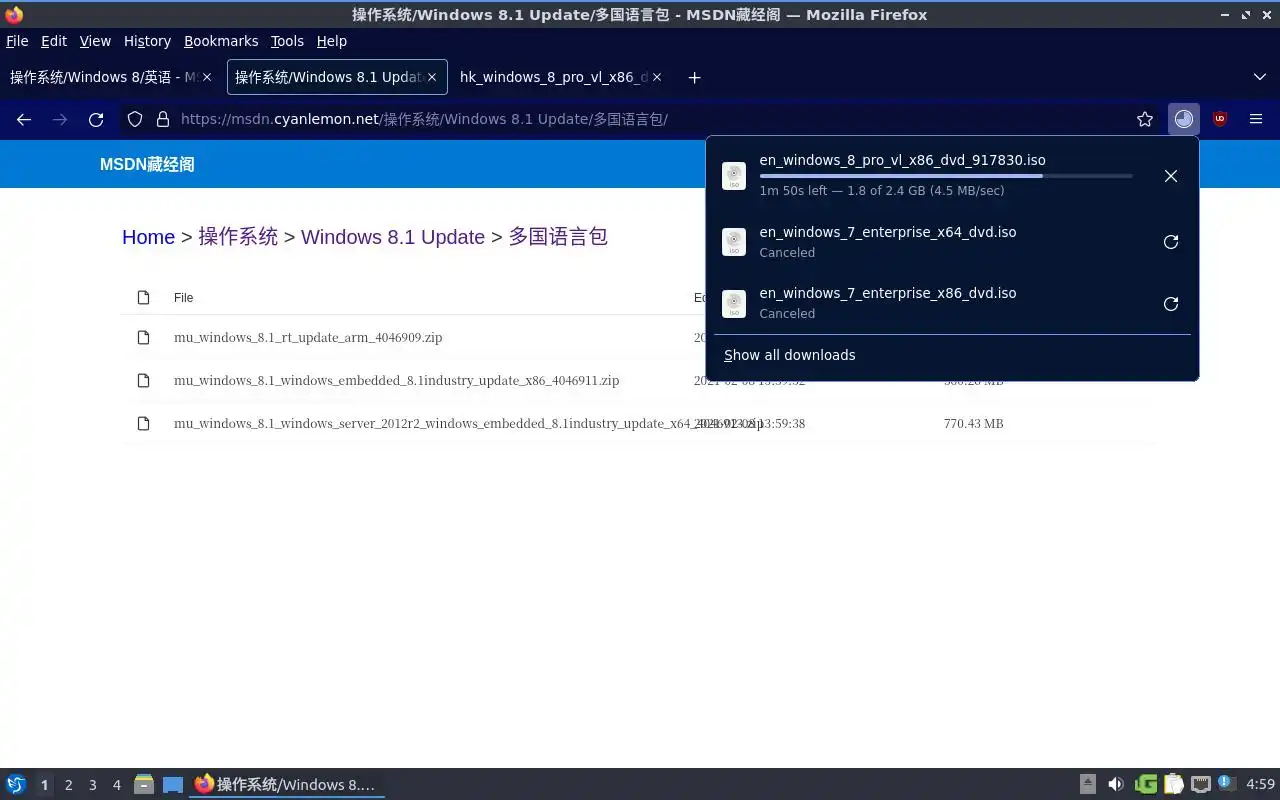Open the 多国语言包 breadcrumb link
The height and width of the screenshot is (800, 1280).
coord(558,237)
